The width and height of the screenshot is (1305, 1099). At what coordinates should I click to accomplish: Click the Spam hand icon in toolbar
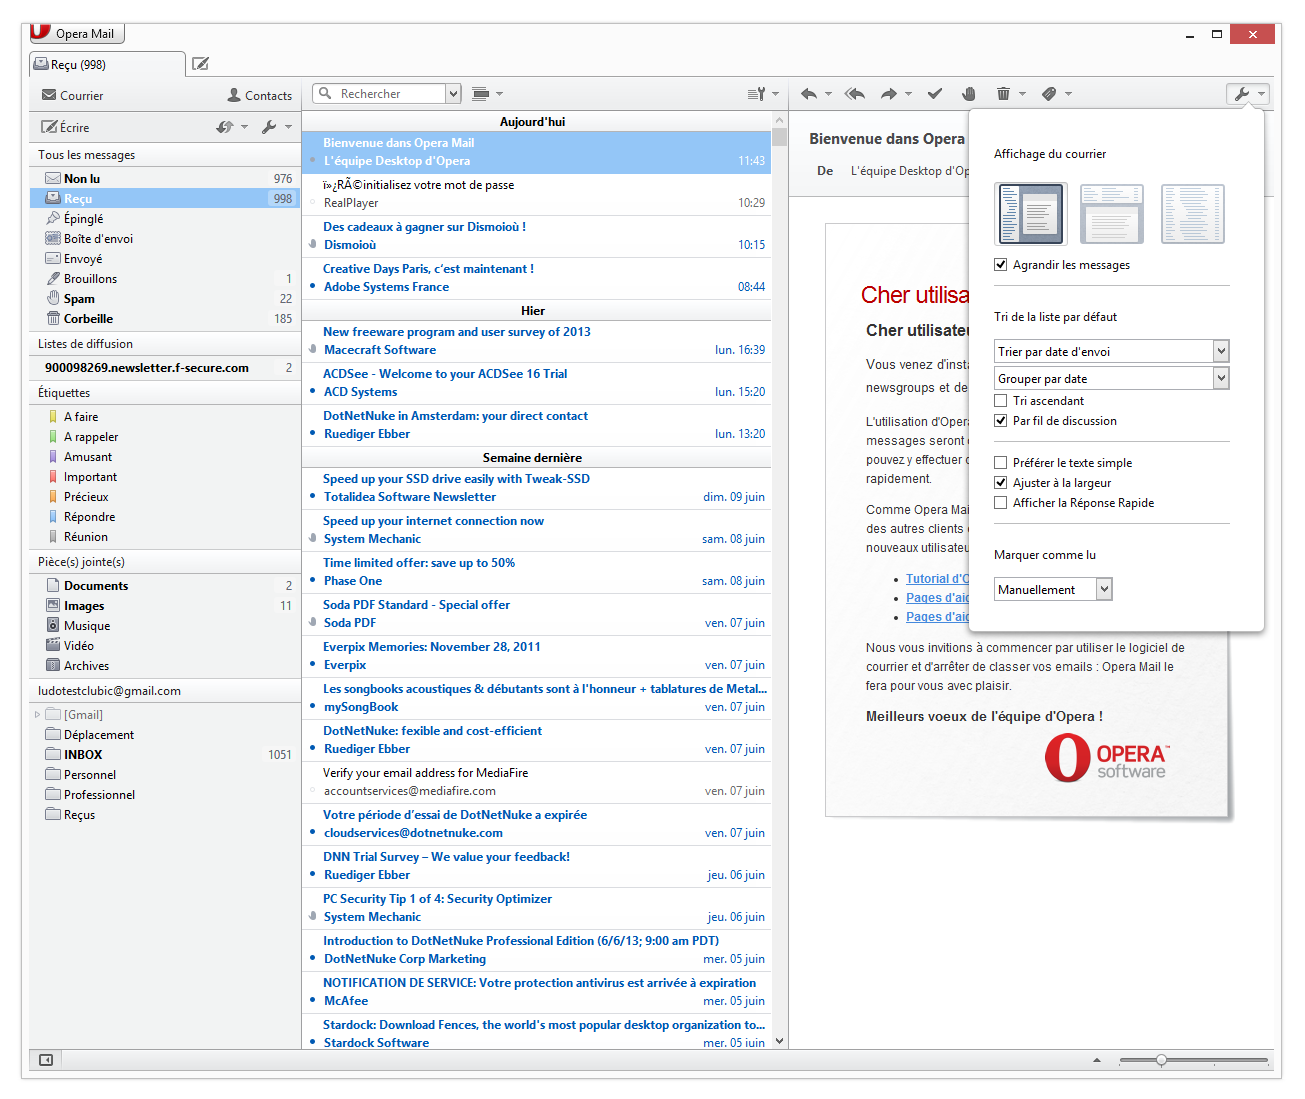pos(968,94)
